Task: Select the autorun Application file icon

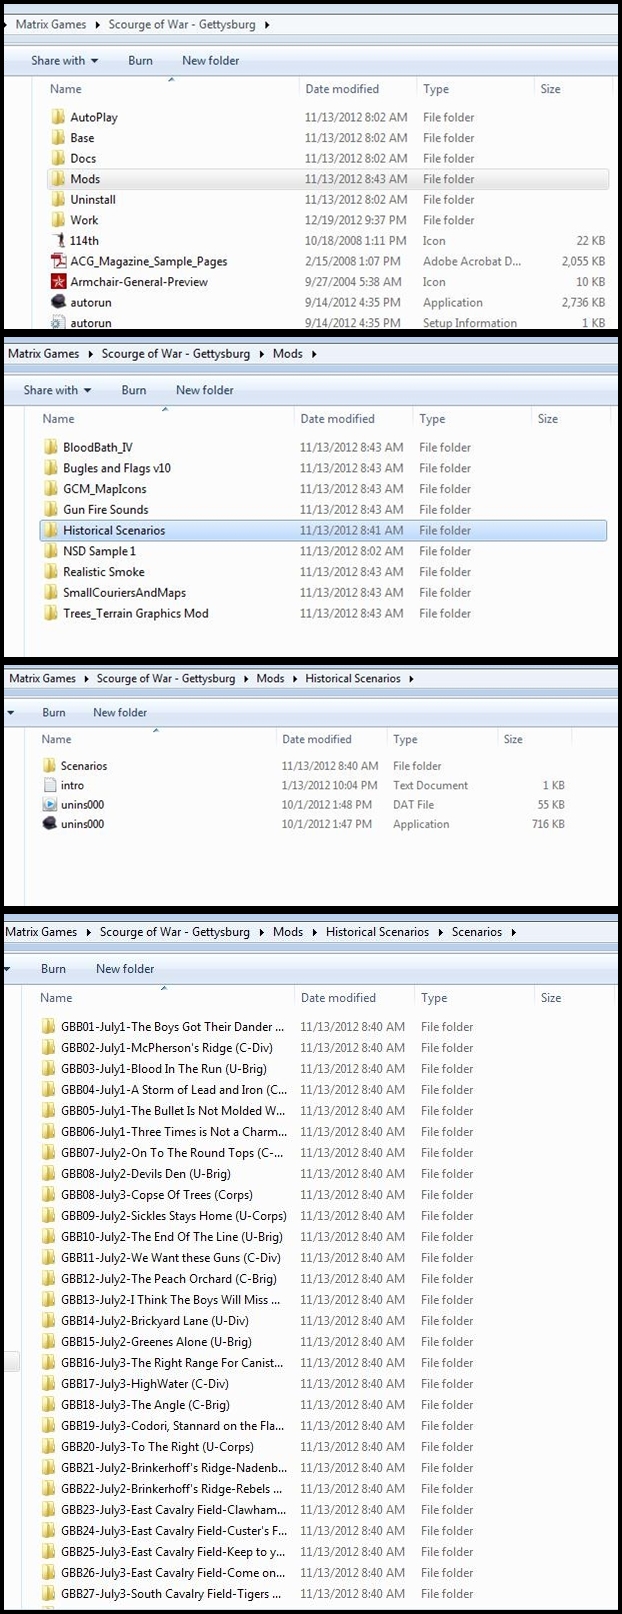Action: 58,302
